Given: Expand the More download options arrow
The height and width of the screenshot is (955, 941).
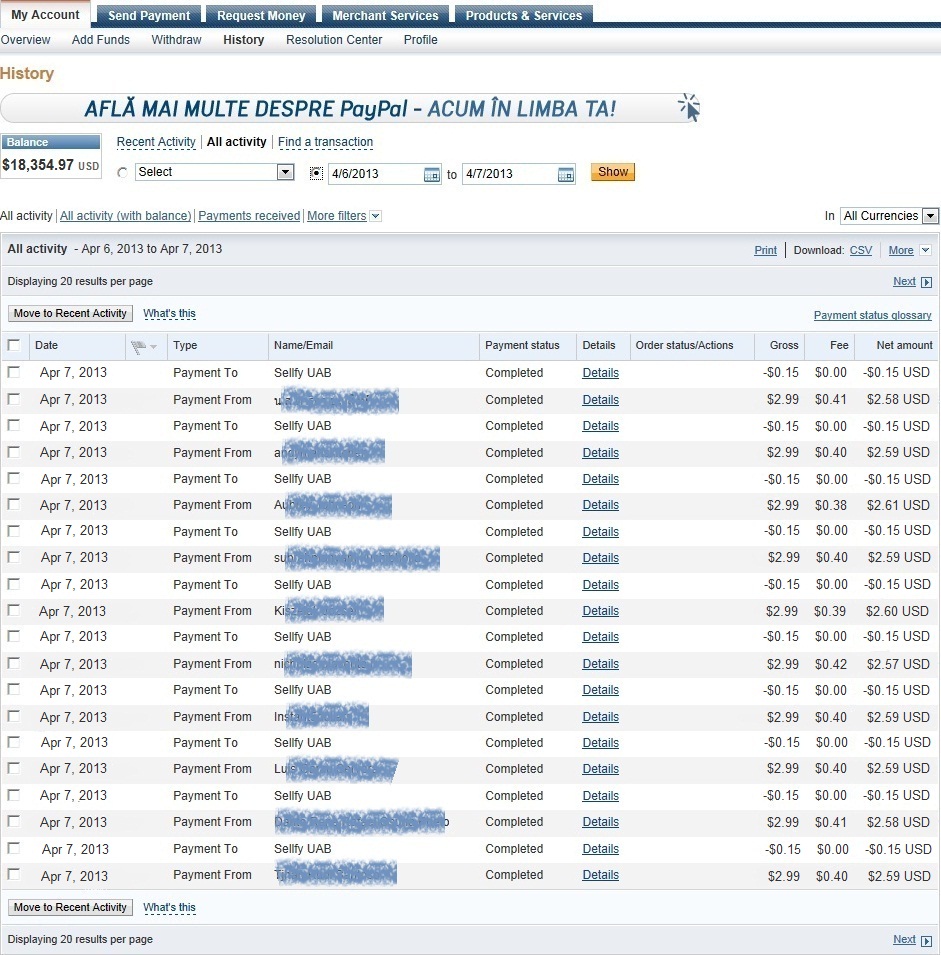Looking at the screenshot, I should pos(925,250).
